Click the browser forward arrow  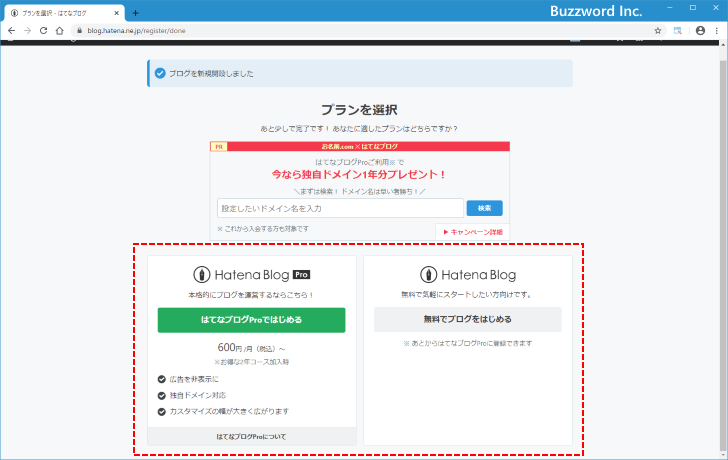point(27,31)
